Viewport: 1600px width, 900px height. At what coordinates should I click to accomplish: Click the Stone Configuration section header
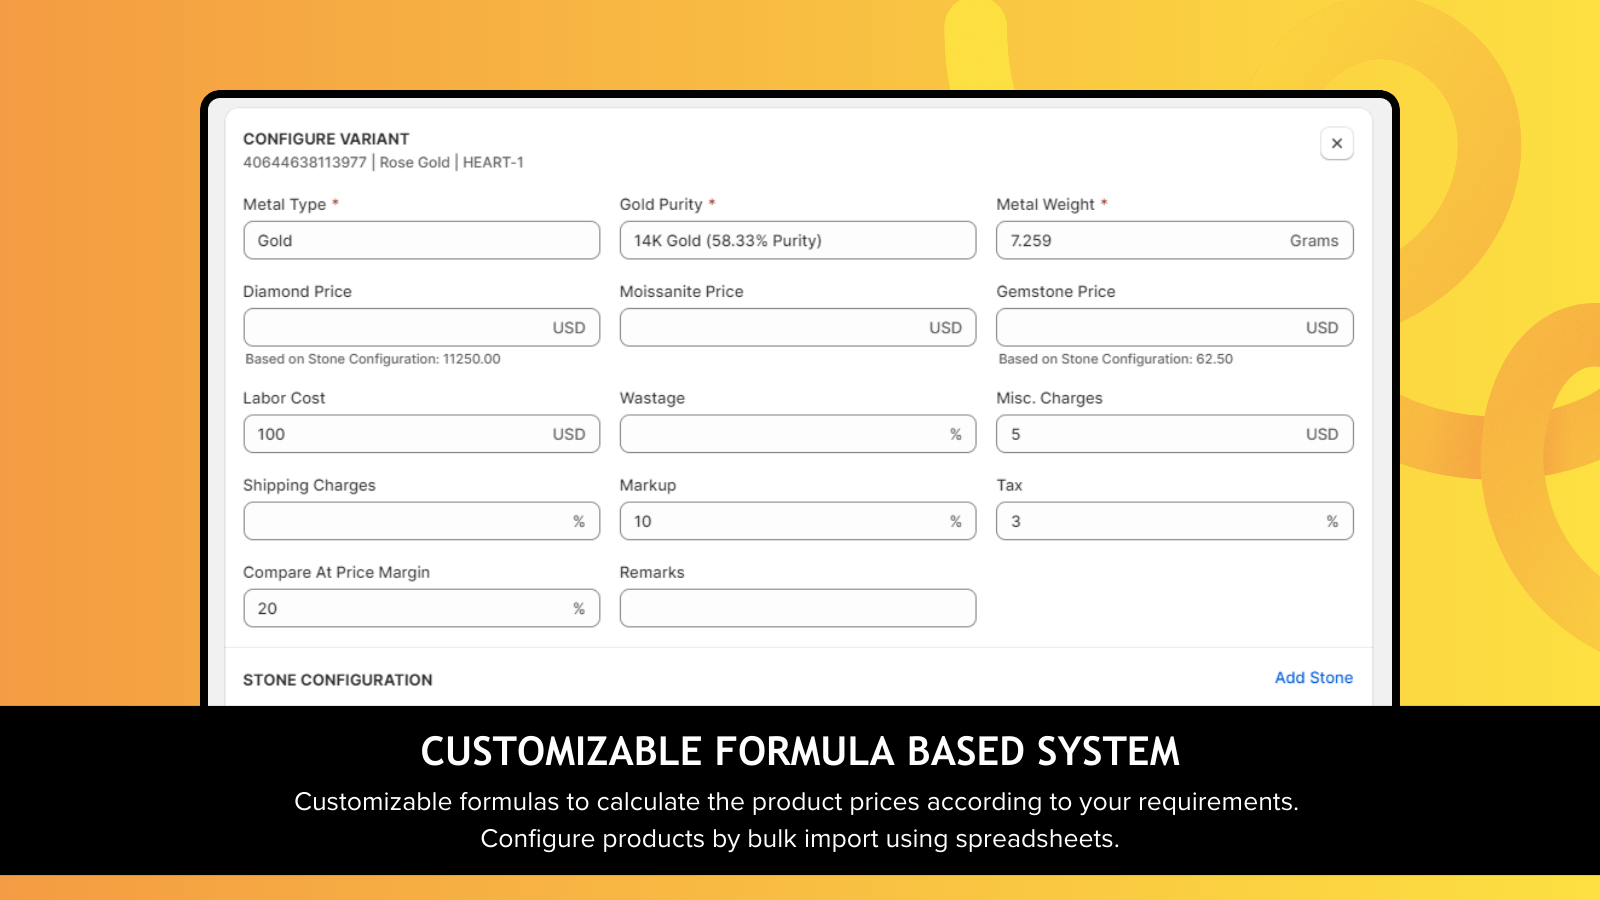(x=337, y=680)
